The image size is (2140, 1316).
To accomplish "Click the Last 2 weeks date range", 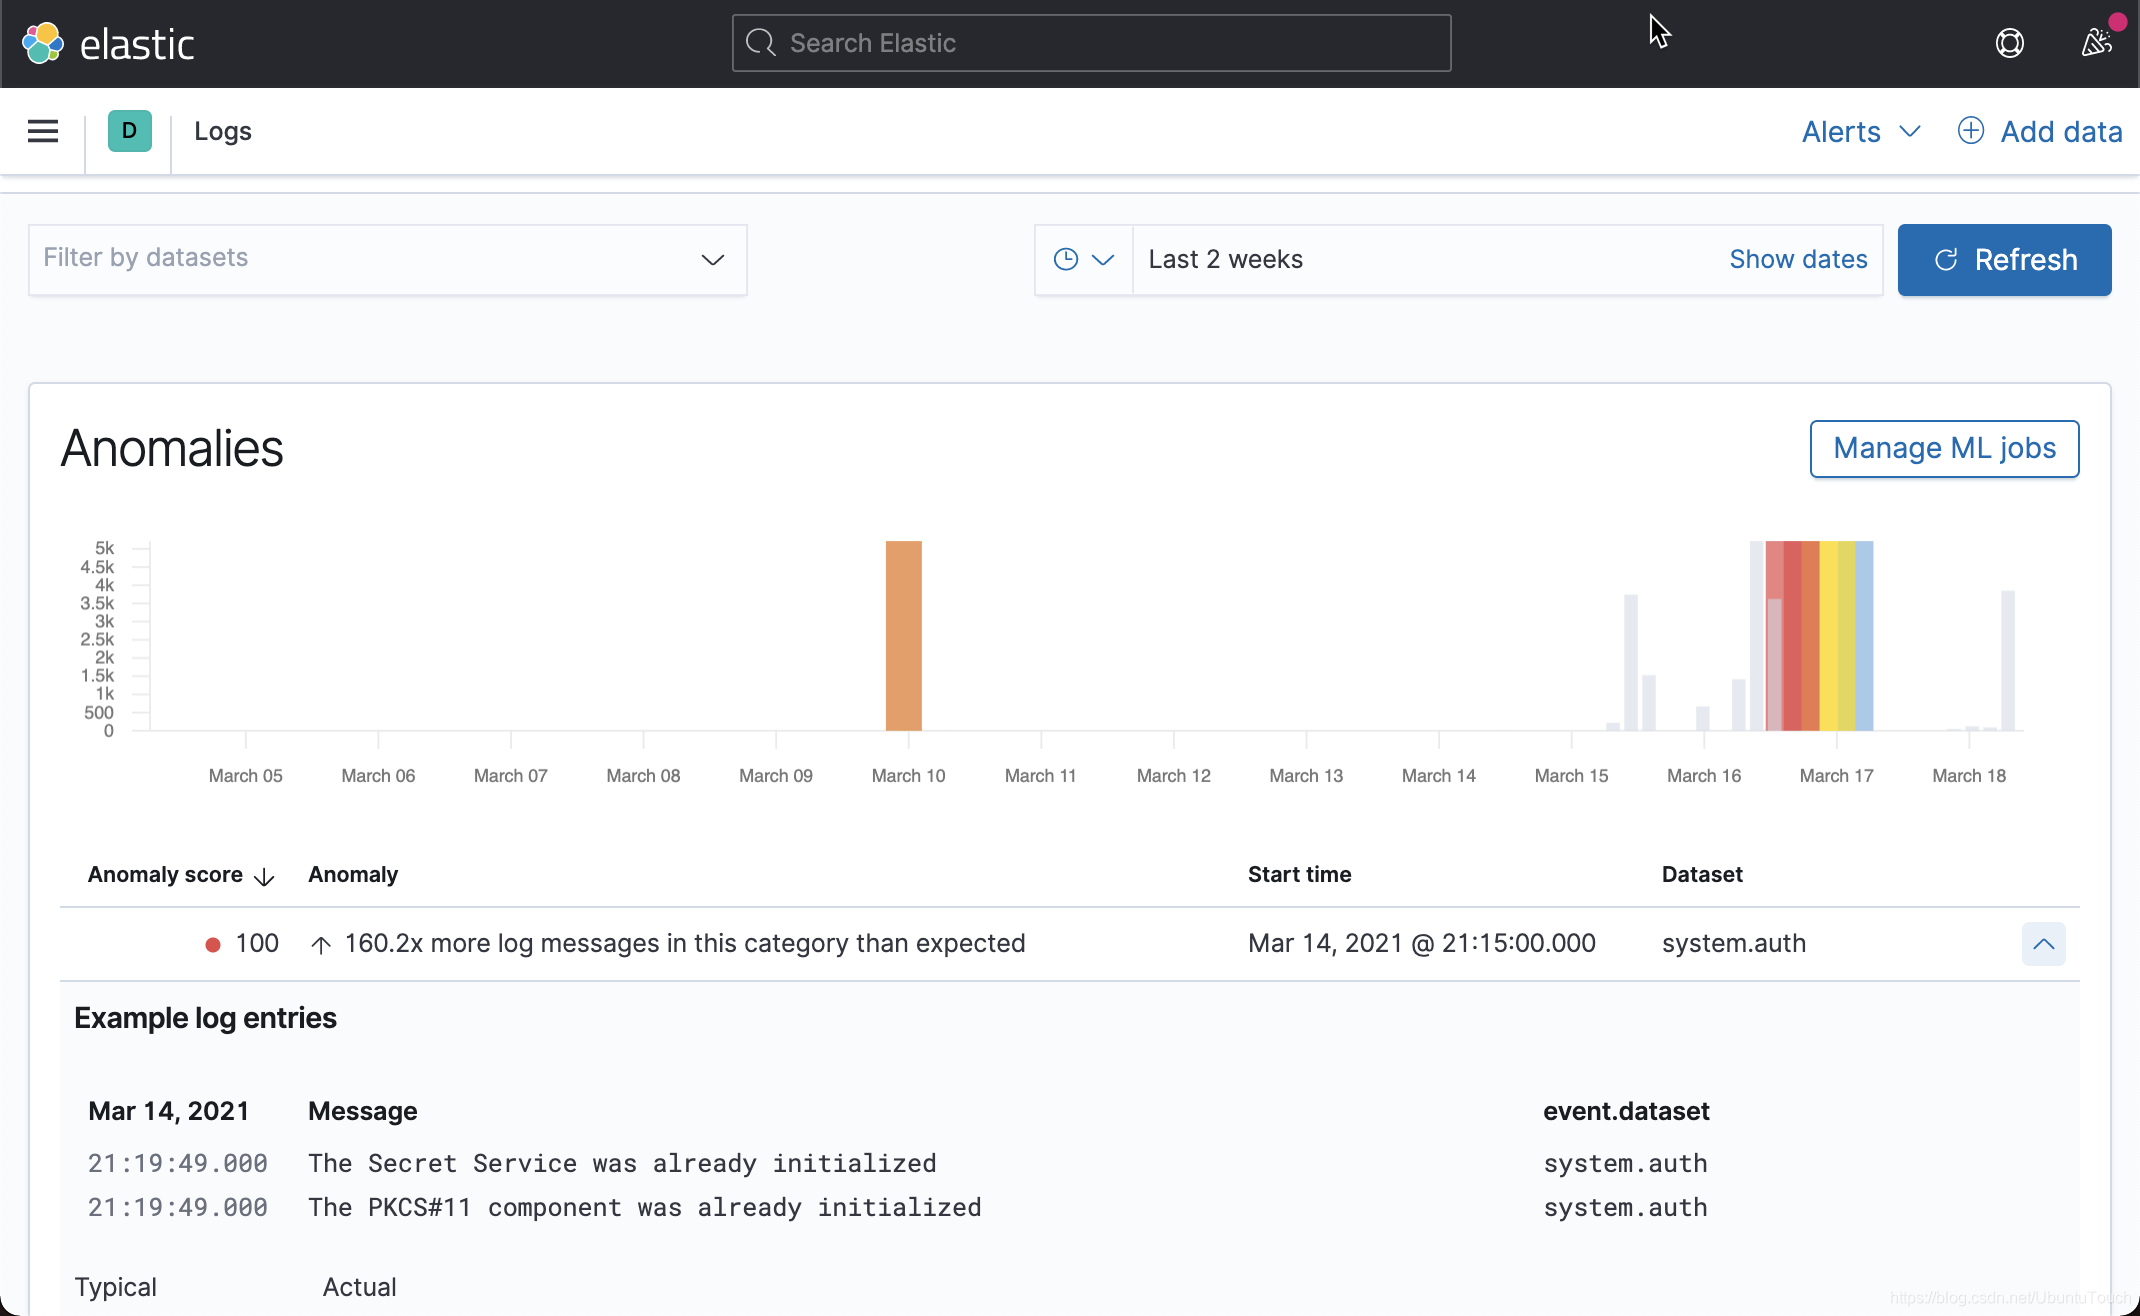I will 1226,260.
